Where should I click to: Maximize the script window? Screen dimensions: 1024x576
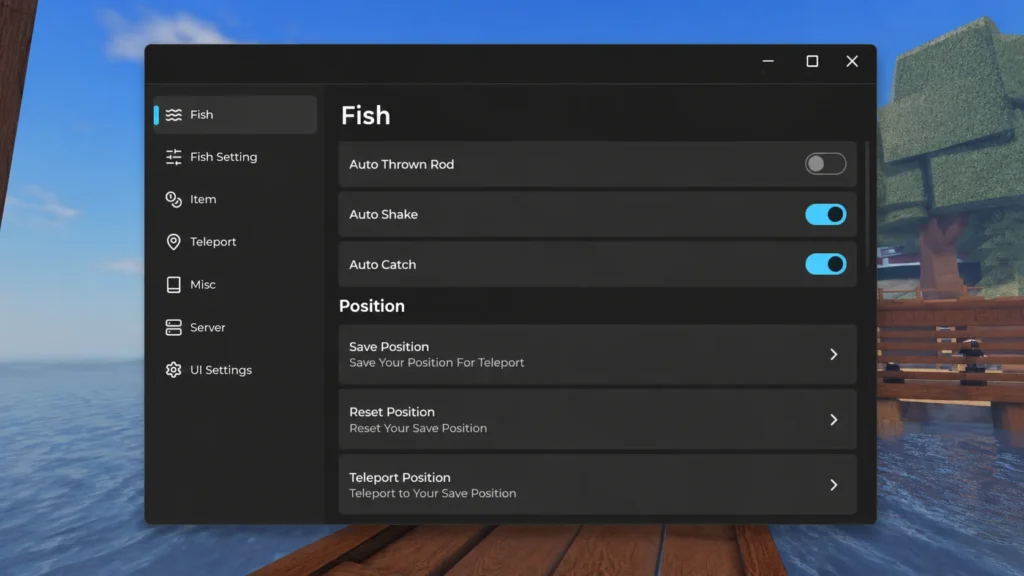(x=812, y=61)
